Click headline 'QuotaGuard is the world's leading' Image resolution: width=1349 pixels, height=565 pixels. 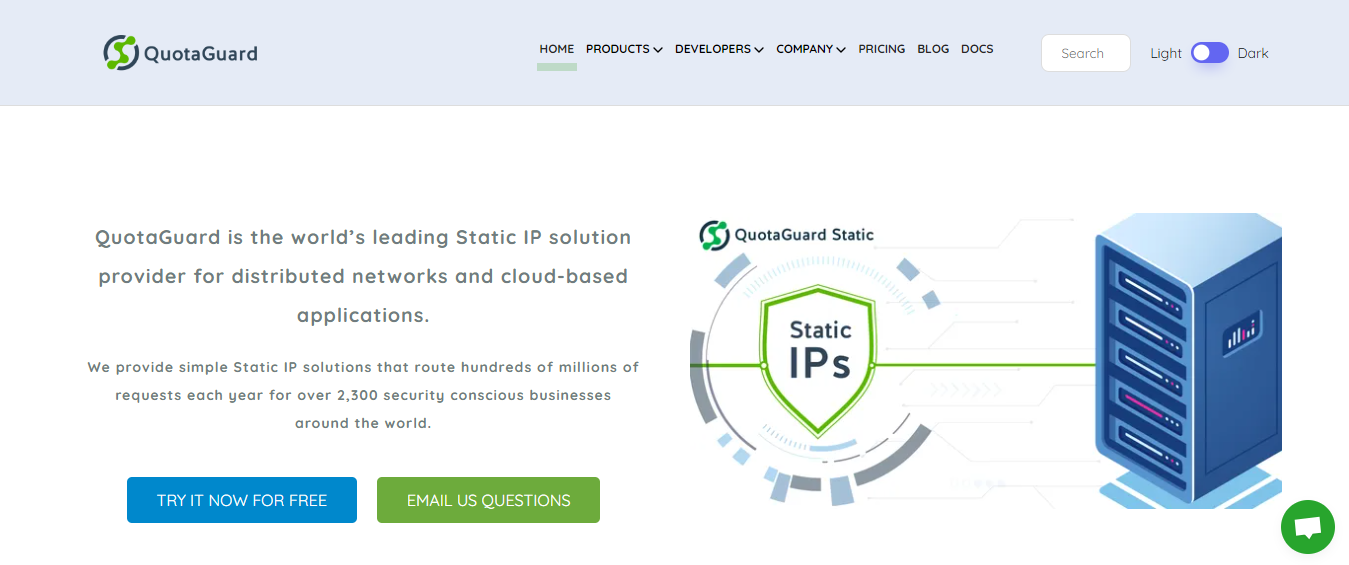(363, 276)
